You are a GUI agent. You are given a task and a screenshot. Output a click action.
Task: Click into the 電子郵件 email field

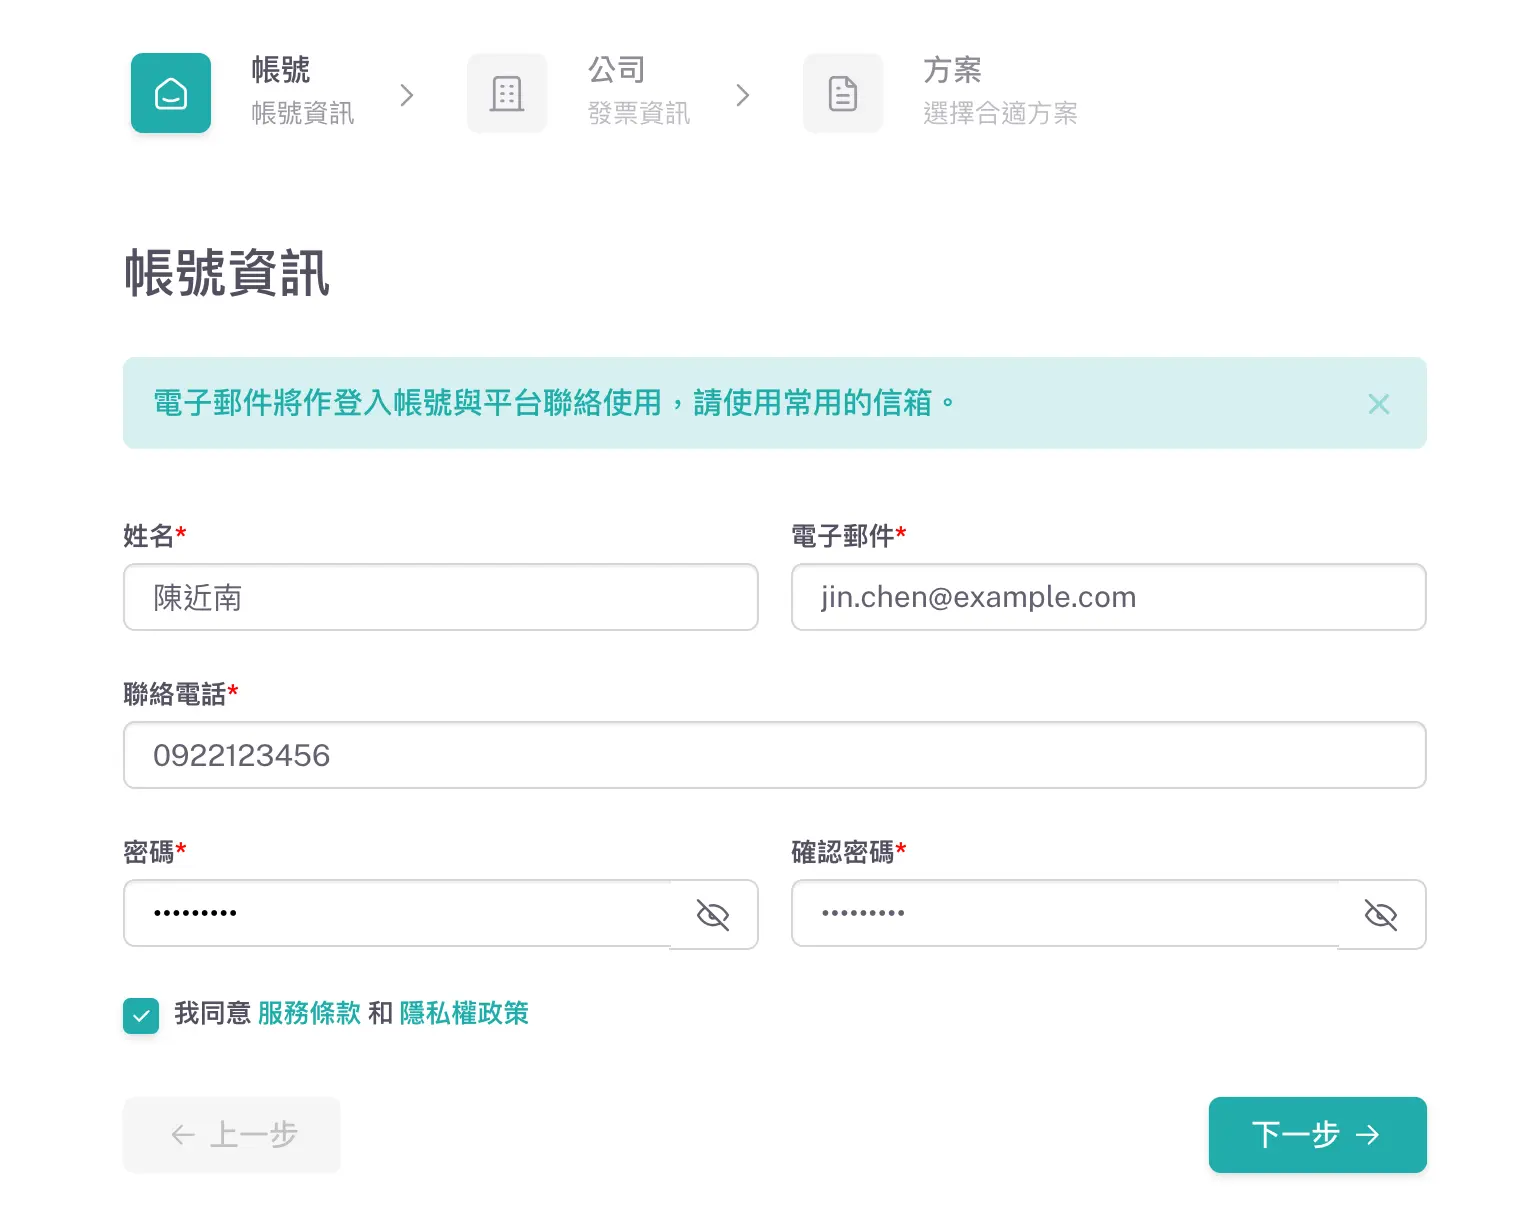(1108, 598)
